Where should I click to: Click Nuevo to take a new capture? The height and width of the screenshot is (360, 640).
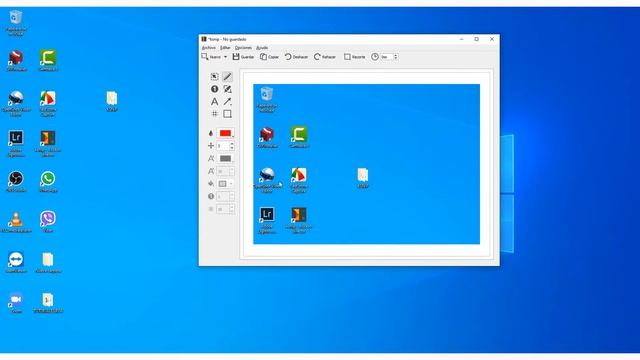(211, 57)
